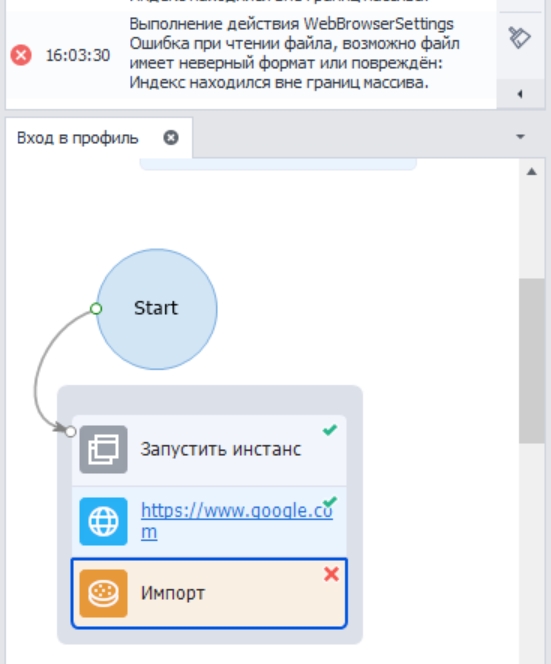Select the Запустить инстанс window icon
This screenshot has height=664, width=551.
click(103, 449)
